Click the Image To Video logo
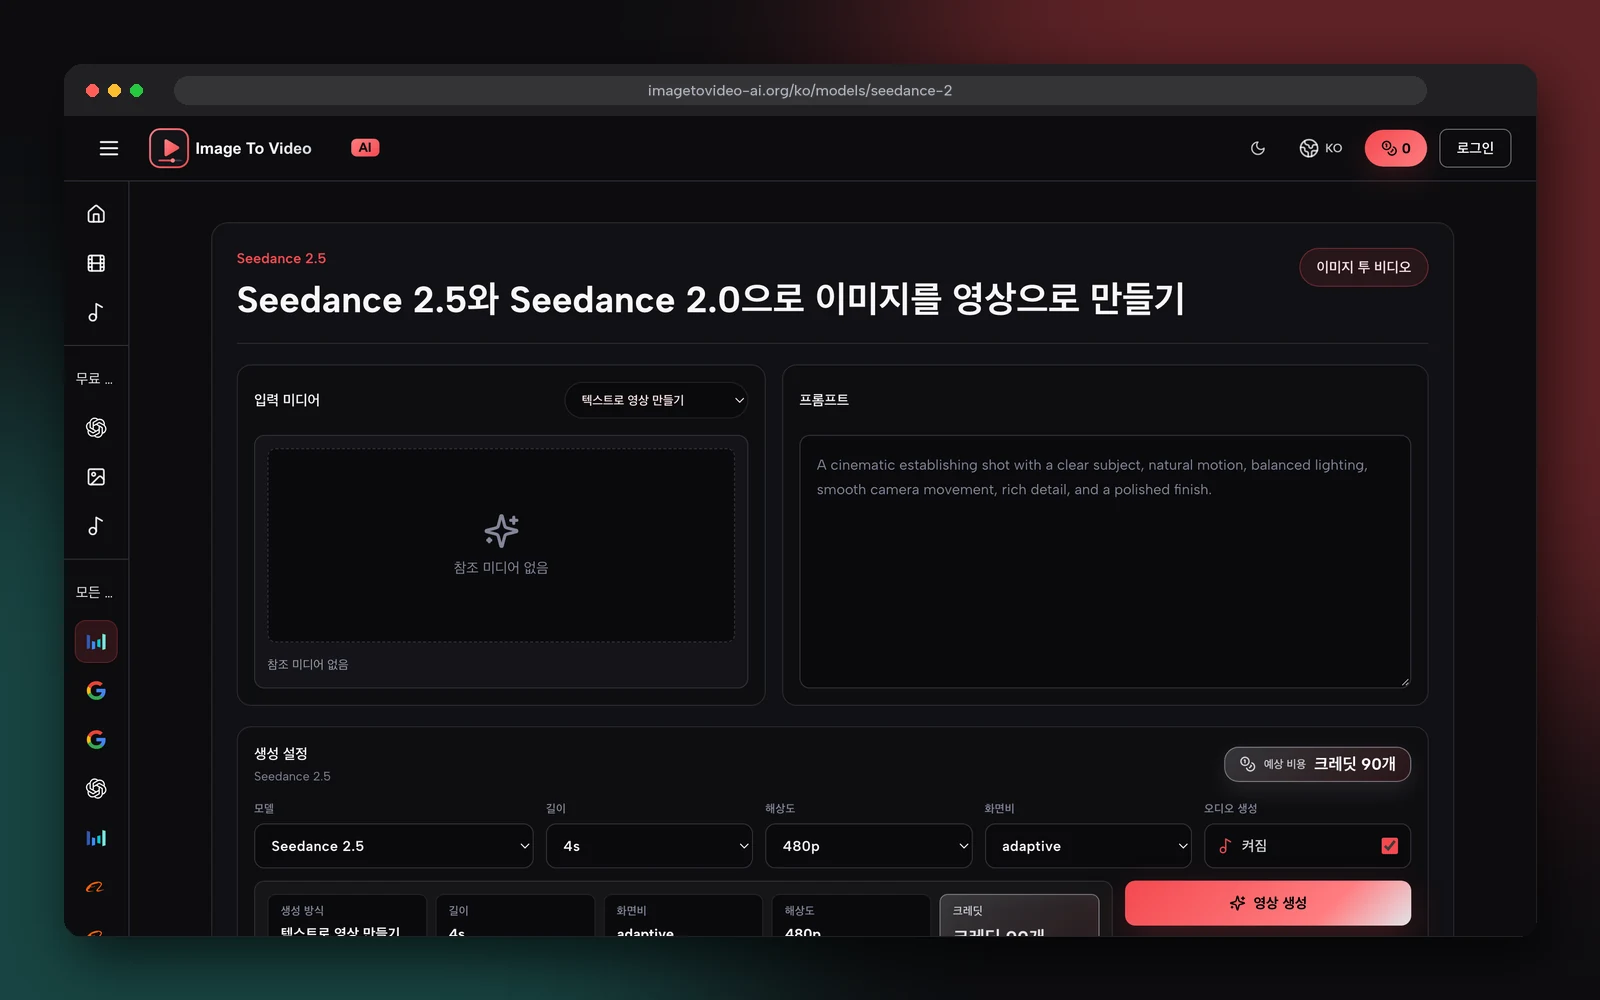 click(x=231, y=148)
